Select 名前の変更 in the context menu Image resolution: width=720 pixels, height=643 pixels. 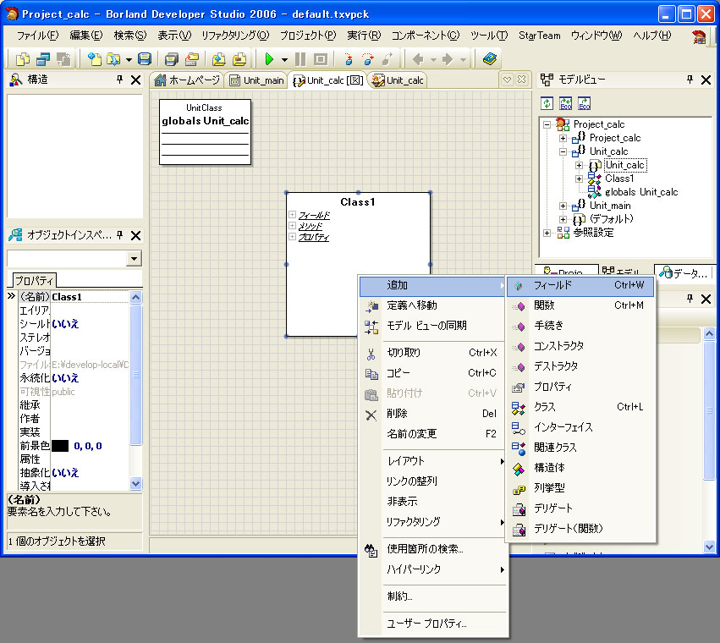click(432, 434)
